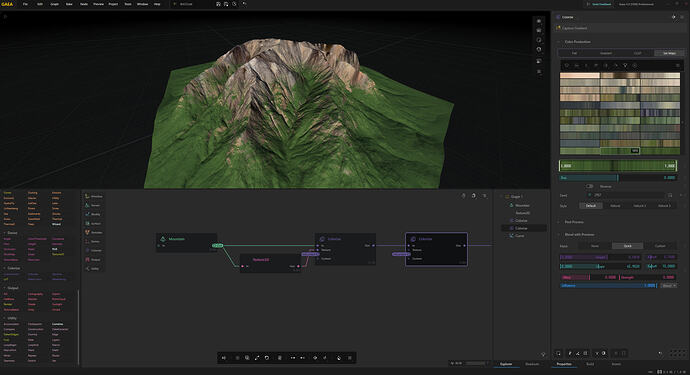
Task: Open the File menu
Action: pyautogui.click(x=25, y=4)
